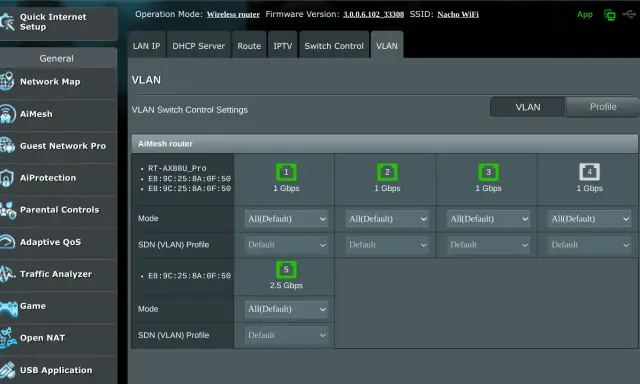The height and width of the screenshot is (384, 640).
Task: Click the RT-AX88U_Pro device name
Action: (177, 168)
